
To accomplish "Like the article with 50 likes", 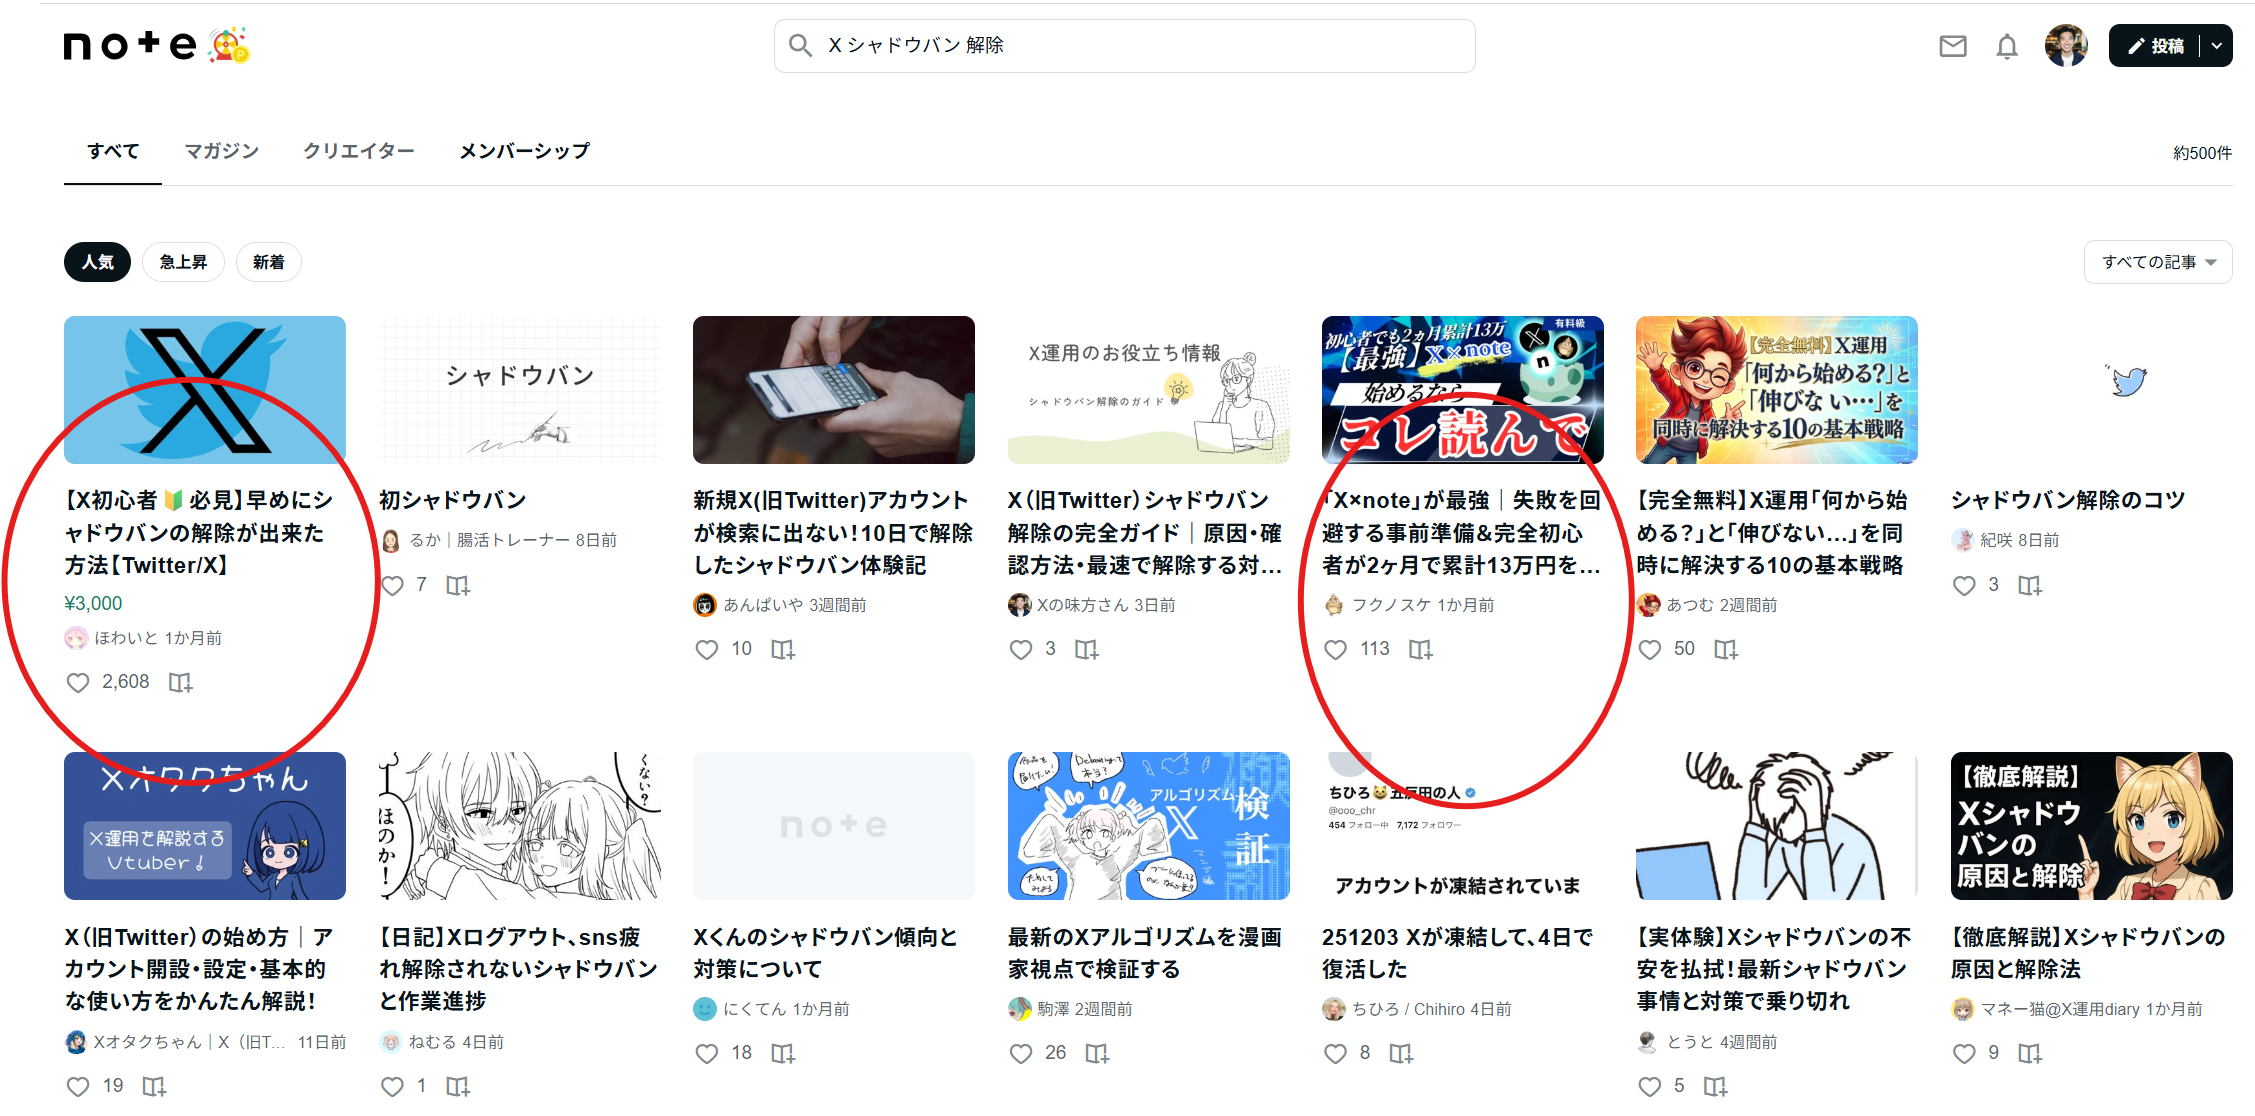I will 1650,650.
